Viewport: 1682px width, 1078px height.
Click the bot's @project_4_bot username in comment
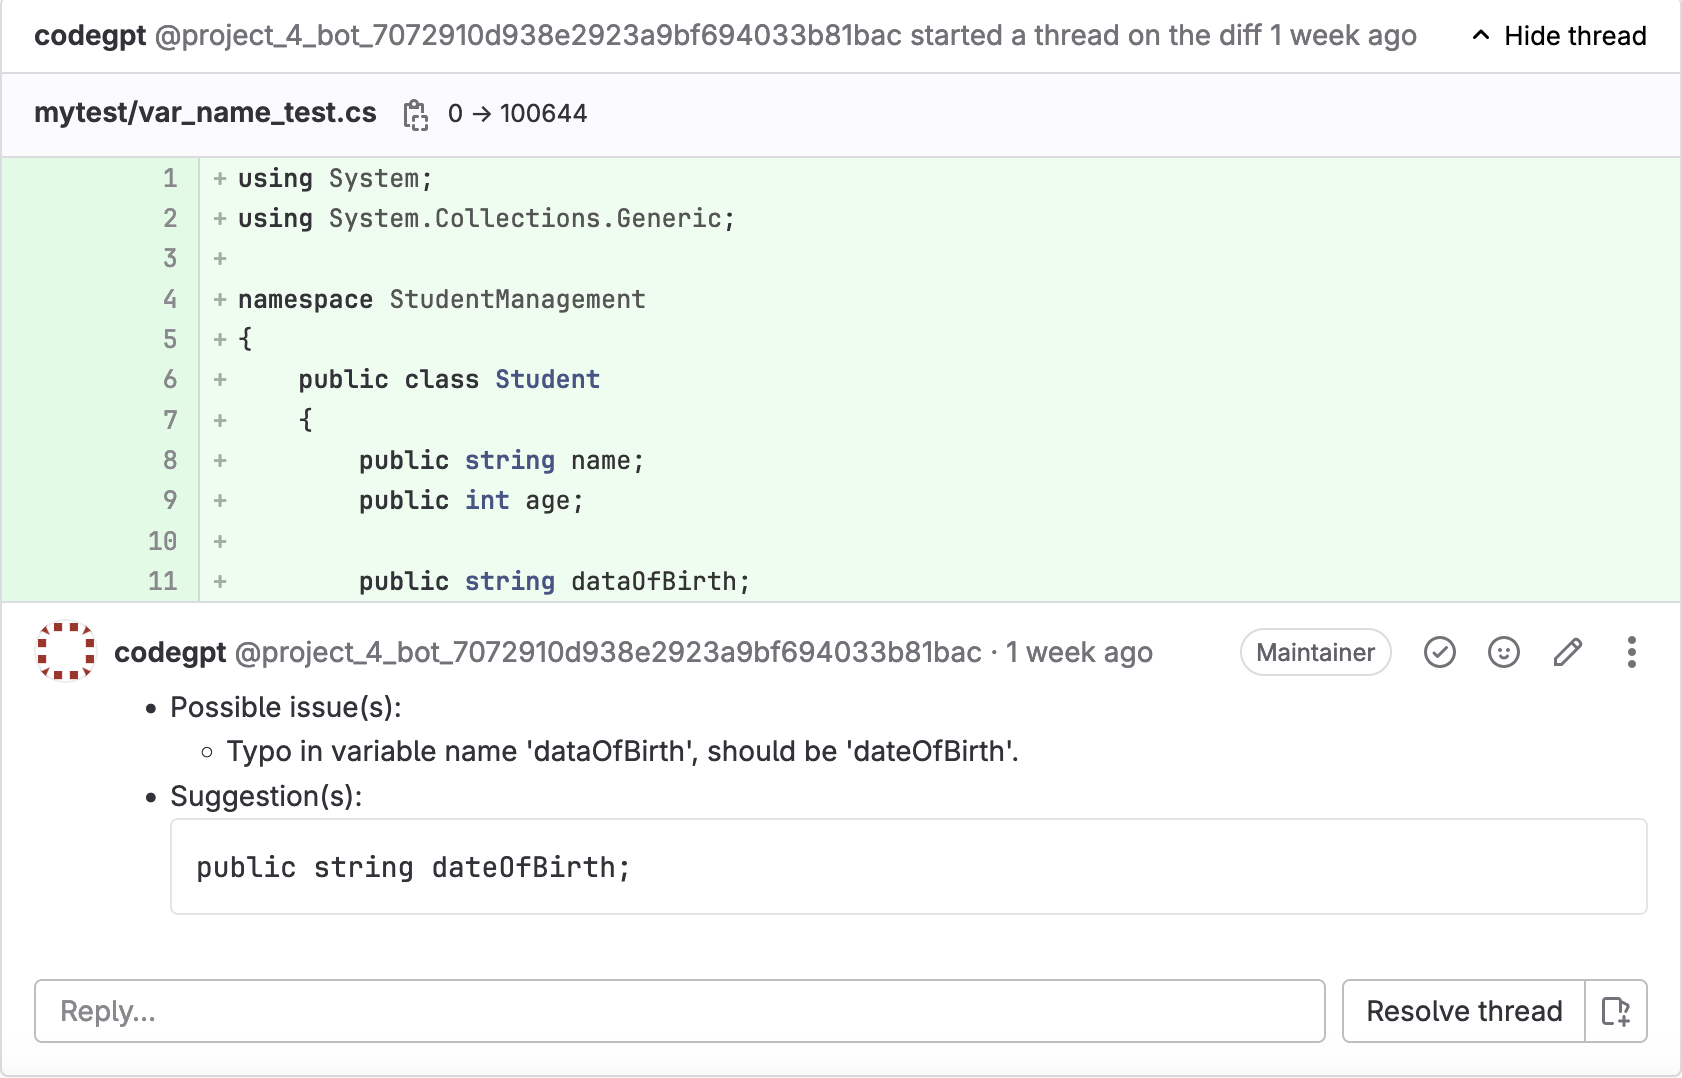click(x=608, y=652)
